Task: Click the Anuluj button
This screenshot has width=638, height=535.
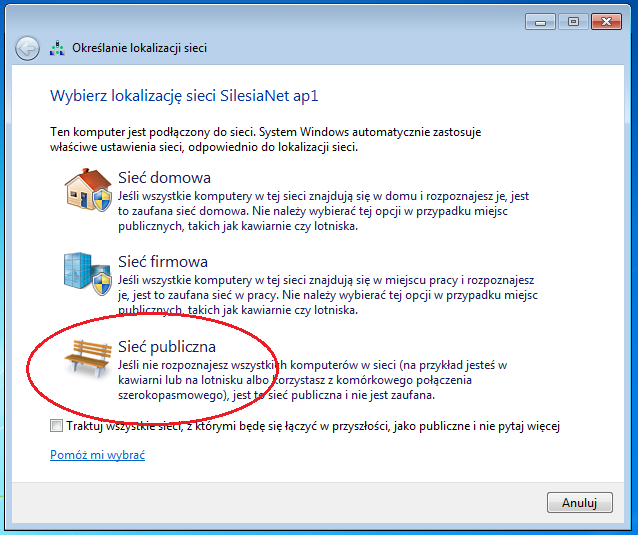Action: point(579,502)
